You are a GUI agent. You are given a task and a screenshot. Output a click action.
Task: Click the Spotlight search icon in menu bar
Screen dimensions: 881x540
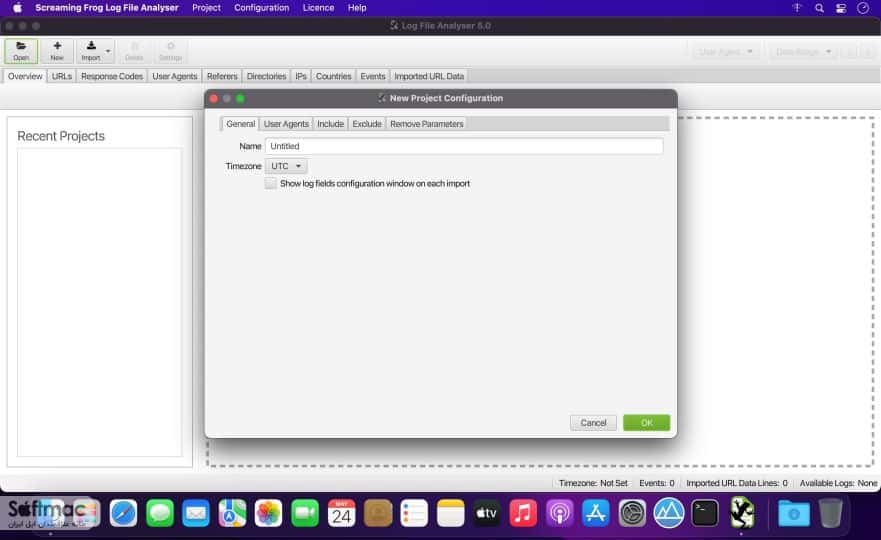point(819,8)
